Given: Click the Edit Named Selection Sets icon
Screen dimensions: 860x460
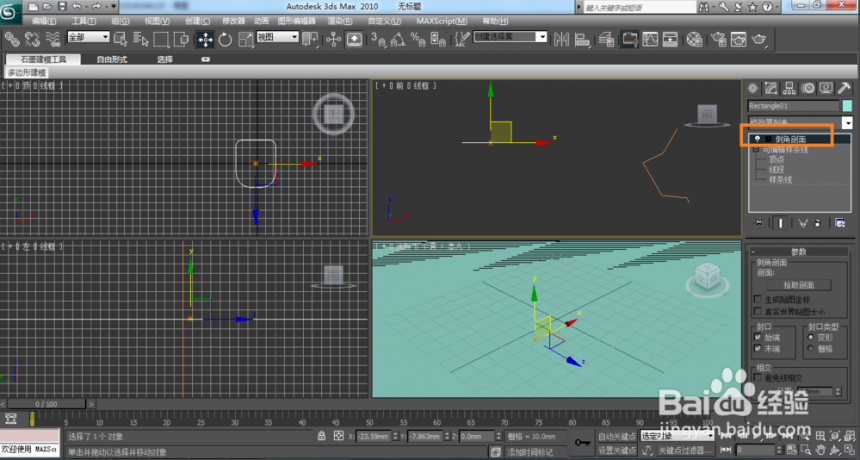Looking at the screenshot, I should point(462,39).
